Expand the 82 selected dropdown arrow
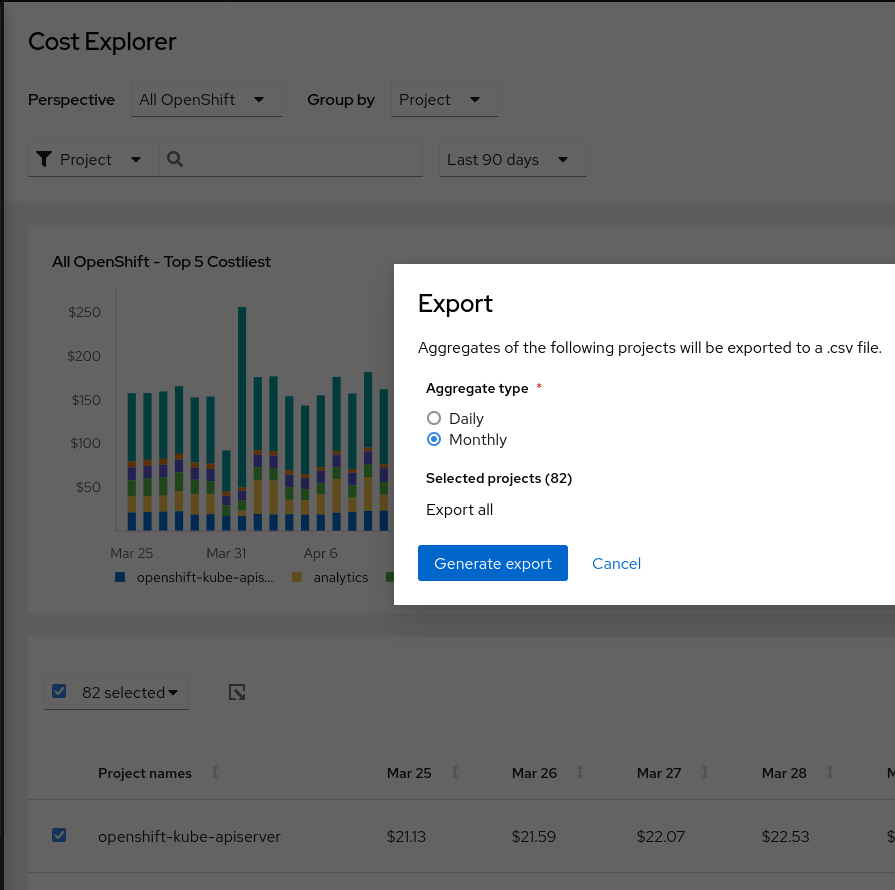The image size is (895, 890). point(173,692)
